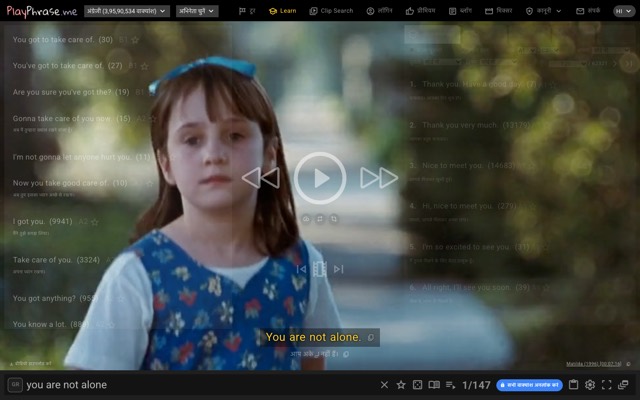Open the blog menu item
This screenshot has width=640, height=400.
point(460,11)
